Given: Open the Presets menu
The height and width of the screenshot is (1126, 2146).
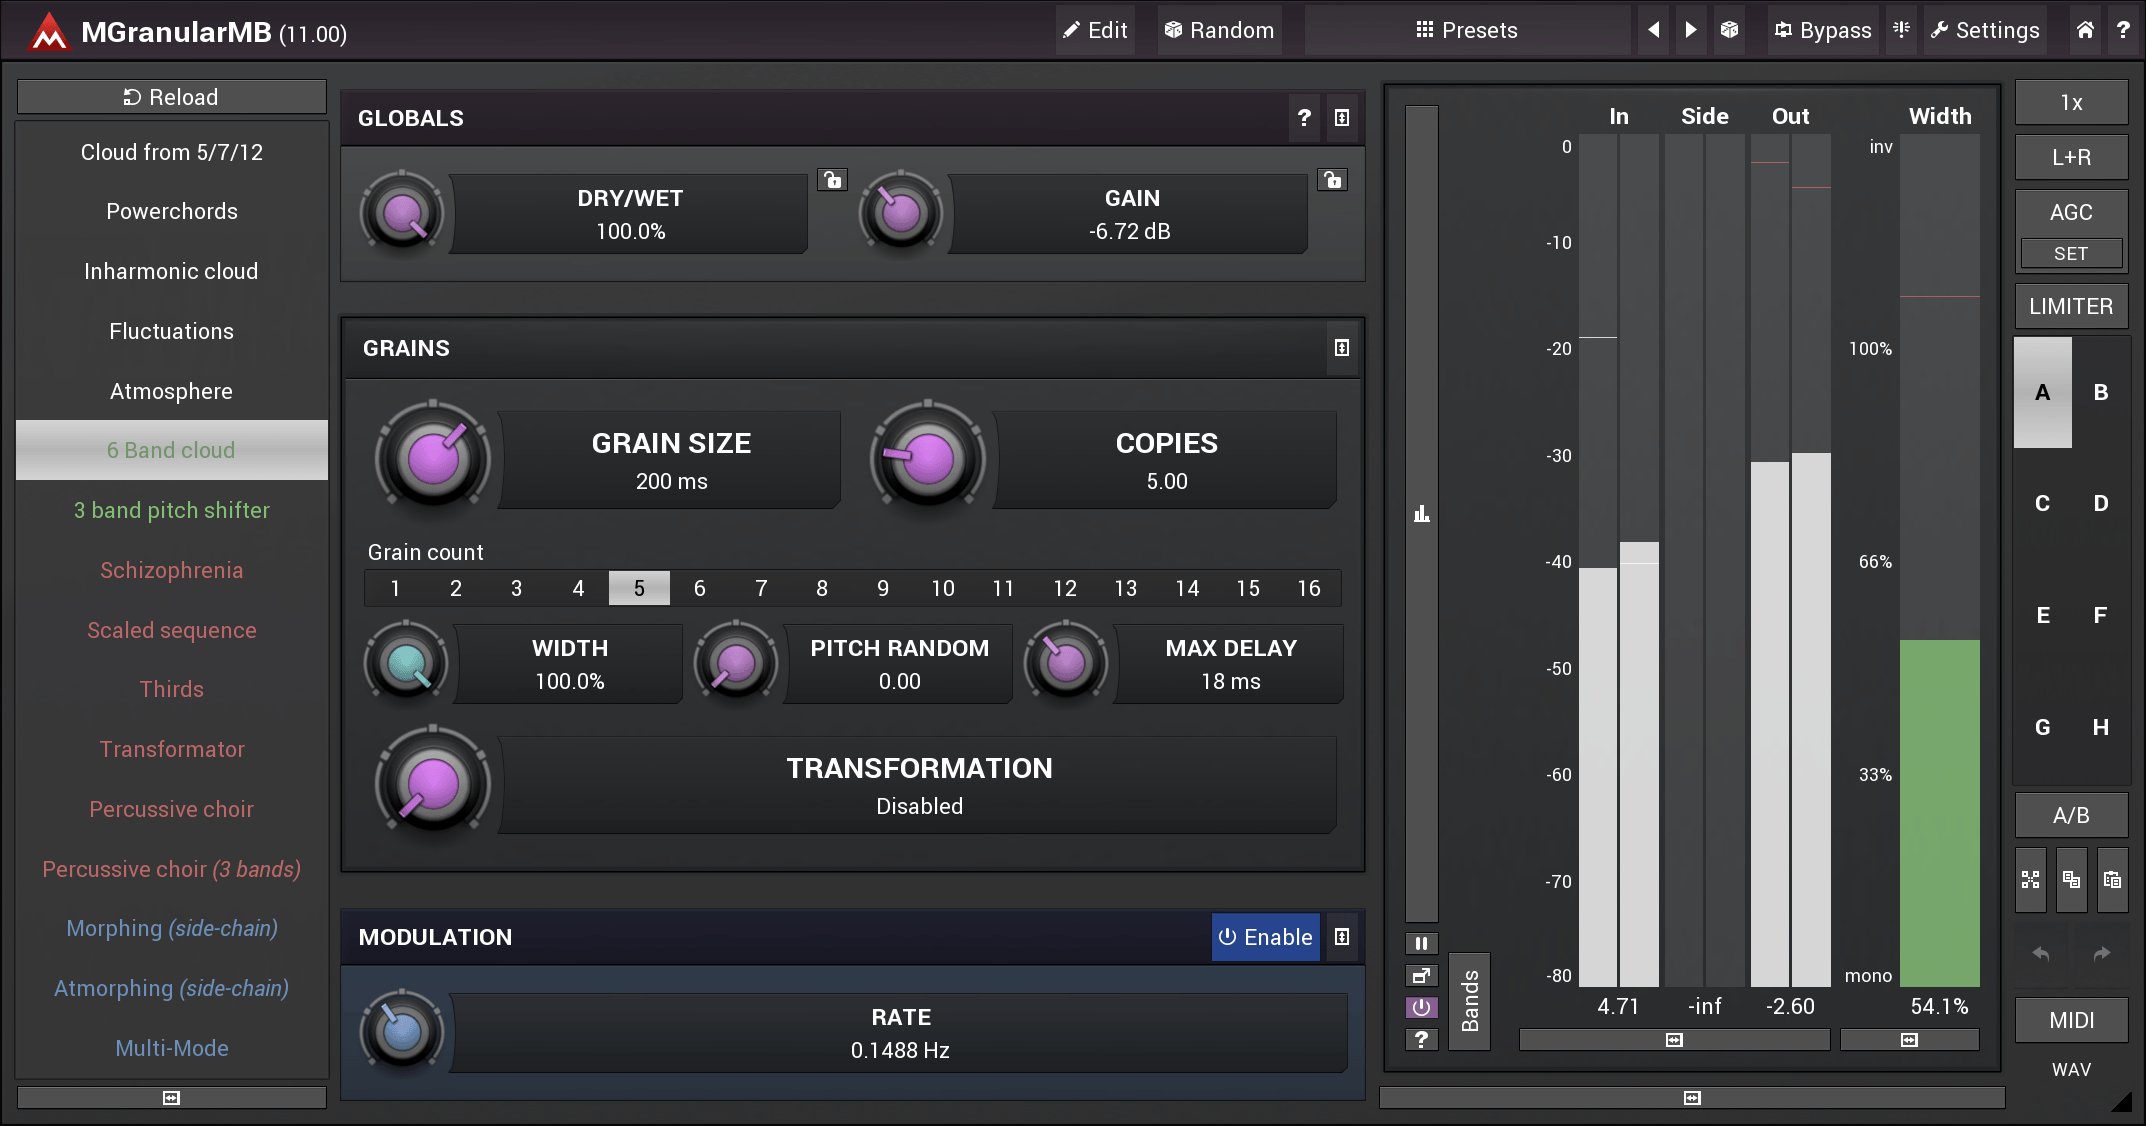Looking at the screenshot, I should click(x=1466, y=30).
